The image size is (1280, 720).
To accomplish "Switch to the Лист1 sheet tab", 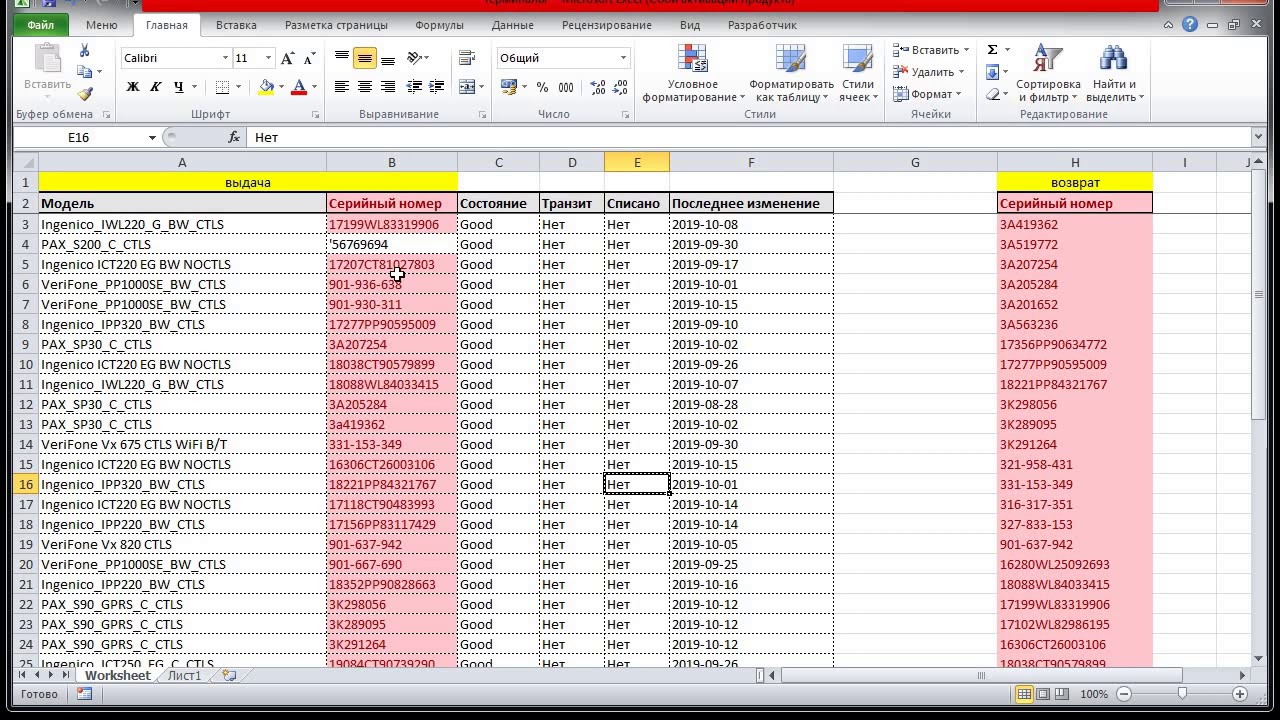I will [x=184, y=676].
